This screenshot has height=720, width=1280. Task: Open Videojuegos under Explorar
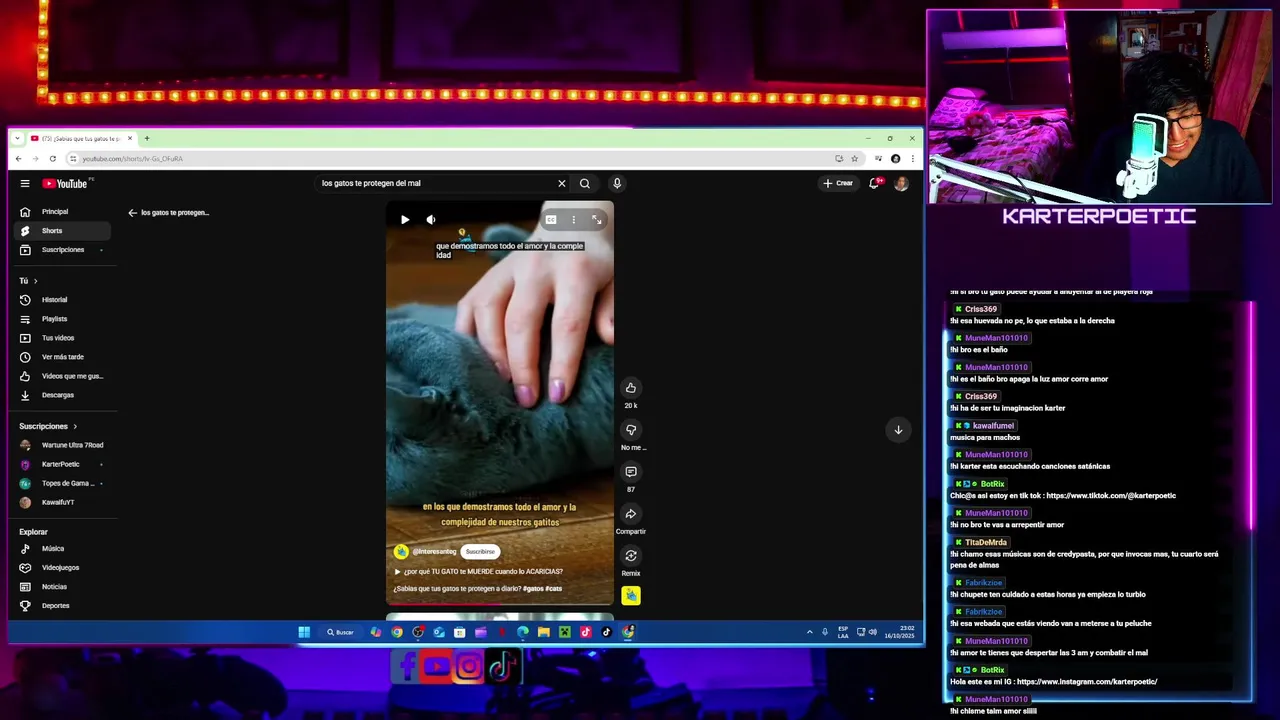[63, 568]
